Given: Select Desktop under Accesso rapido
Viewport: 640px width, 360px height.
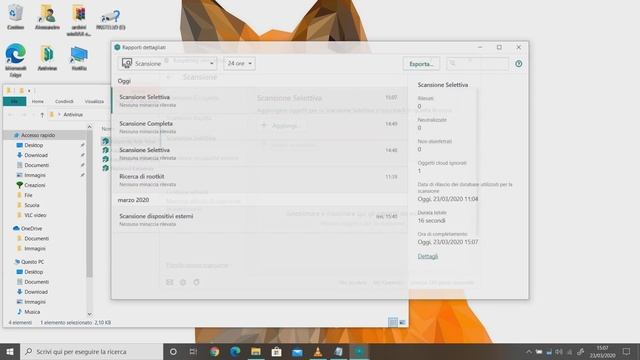Looking at the screenshot, I should point(33,145).
